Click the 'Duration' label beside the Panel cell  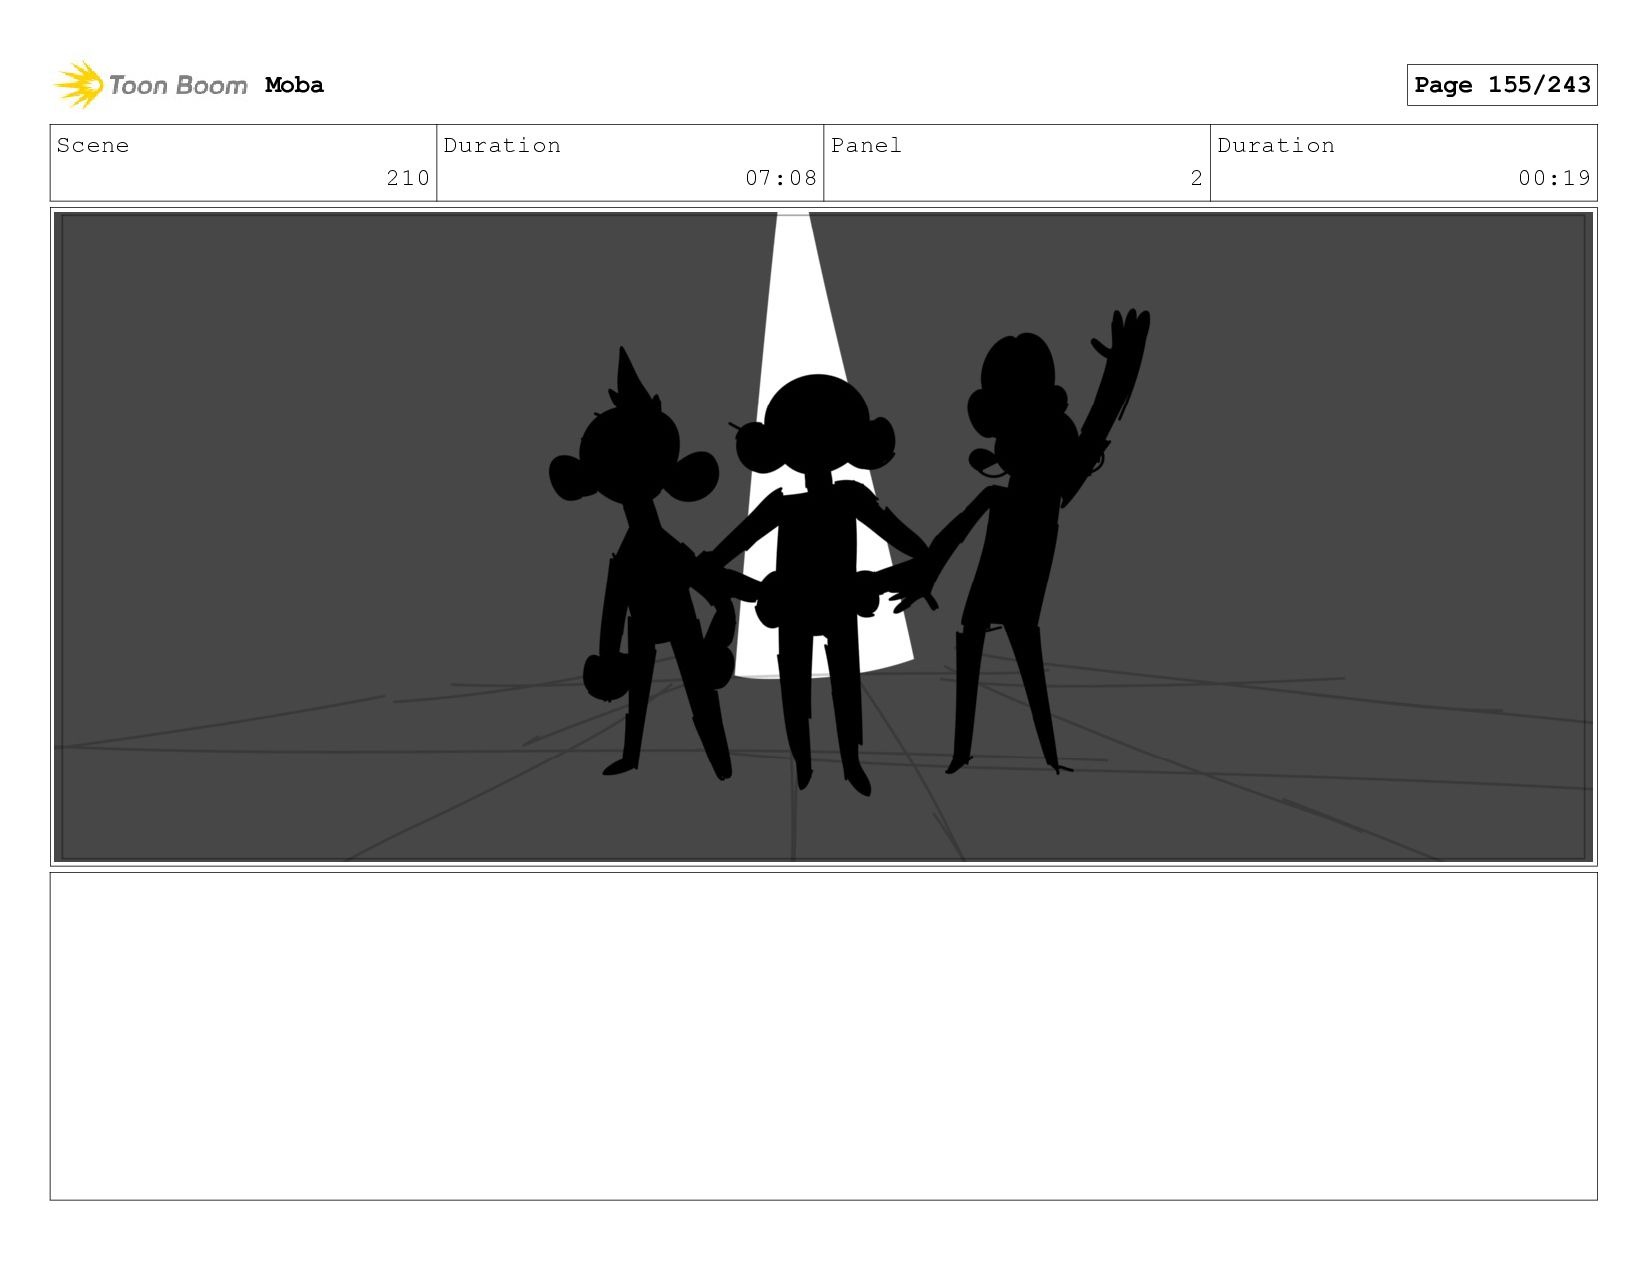pyautogui.click(x=1276, y=145)
